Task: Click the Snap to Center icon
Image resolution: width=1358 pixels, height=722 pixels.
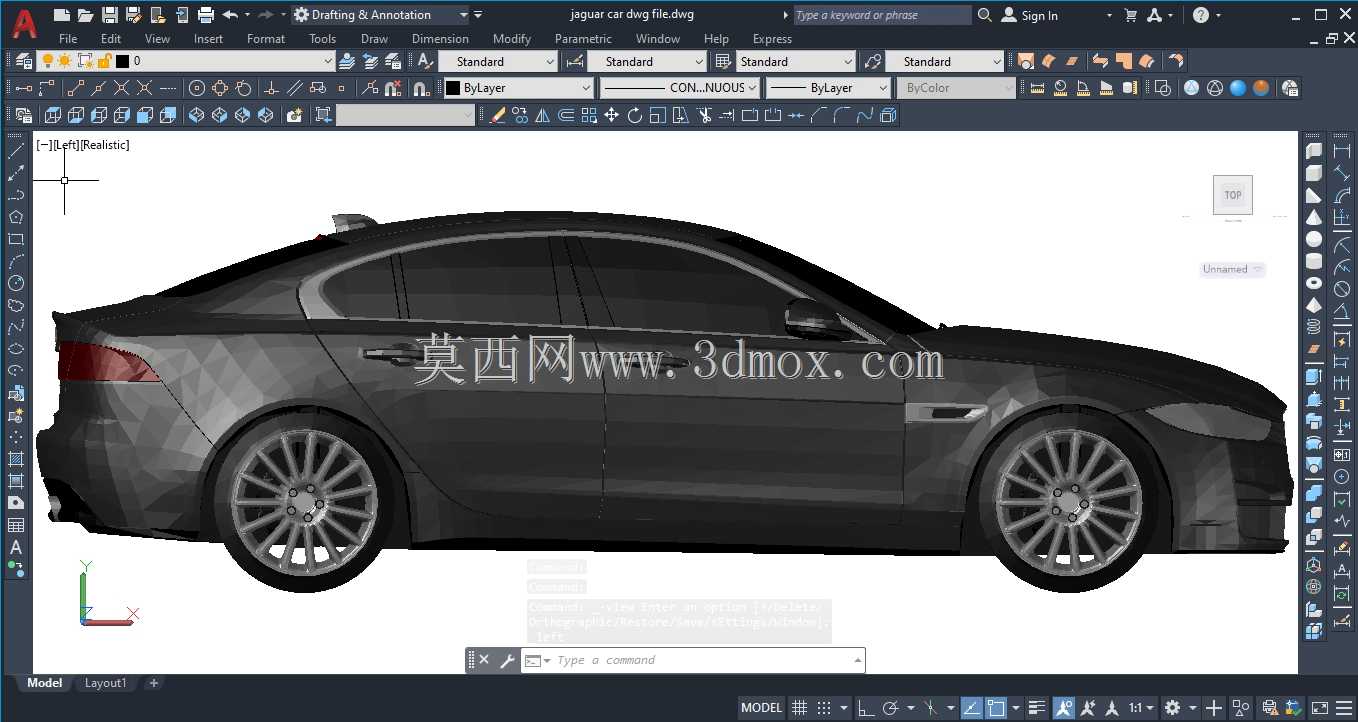Action: [x=197, y=88]
